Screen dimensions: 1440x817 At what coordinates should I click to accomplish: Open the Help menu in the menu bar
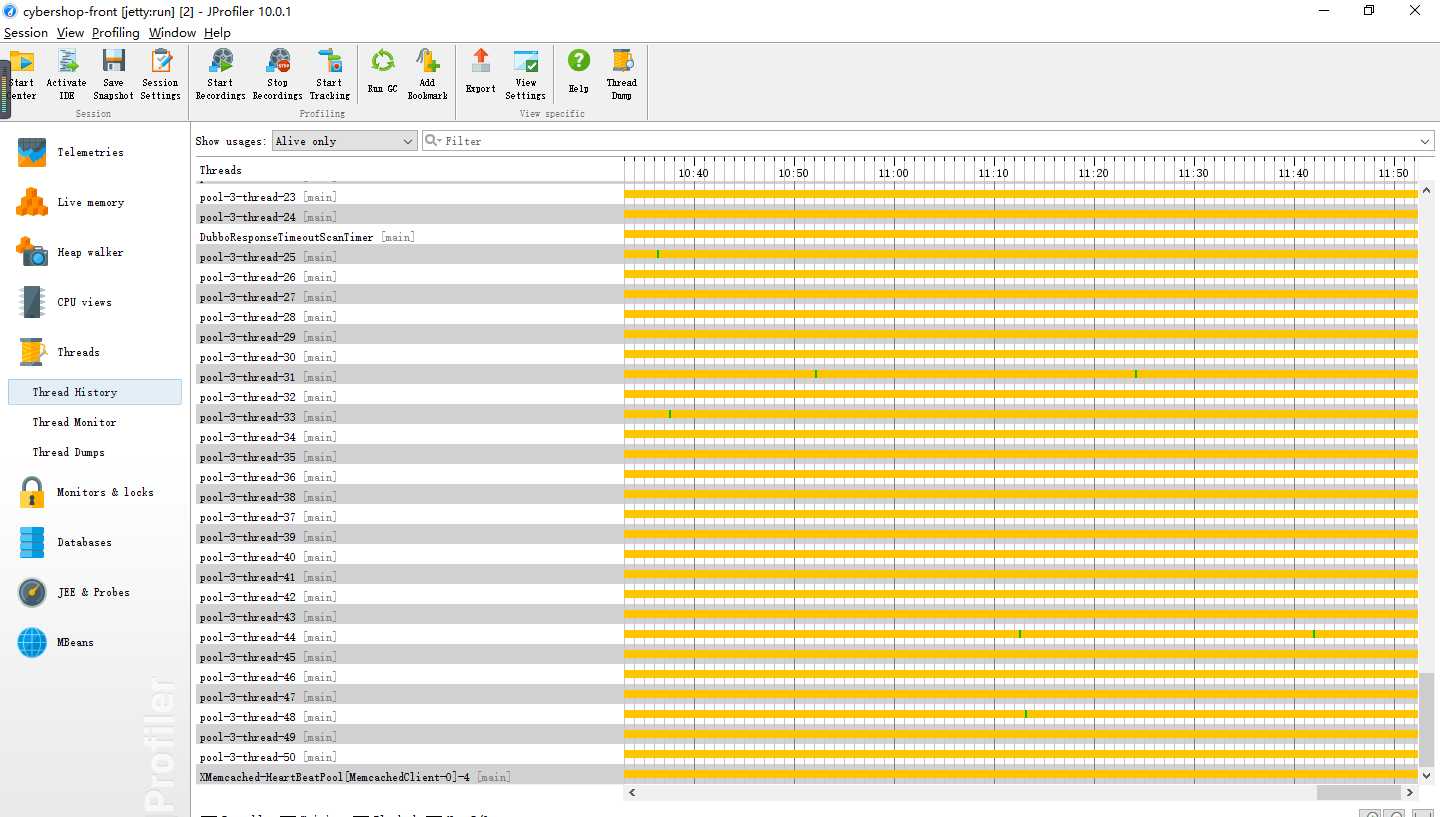coord(217,33)
